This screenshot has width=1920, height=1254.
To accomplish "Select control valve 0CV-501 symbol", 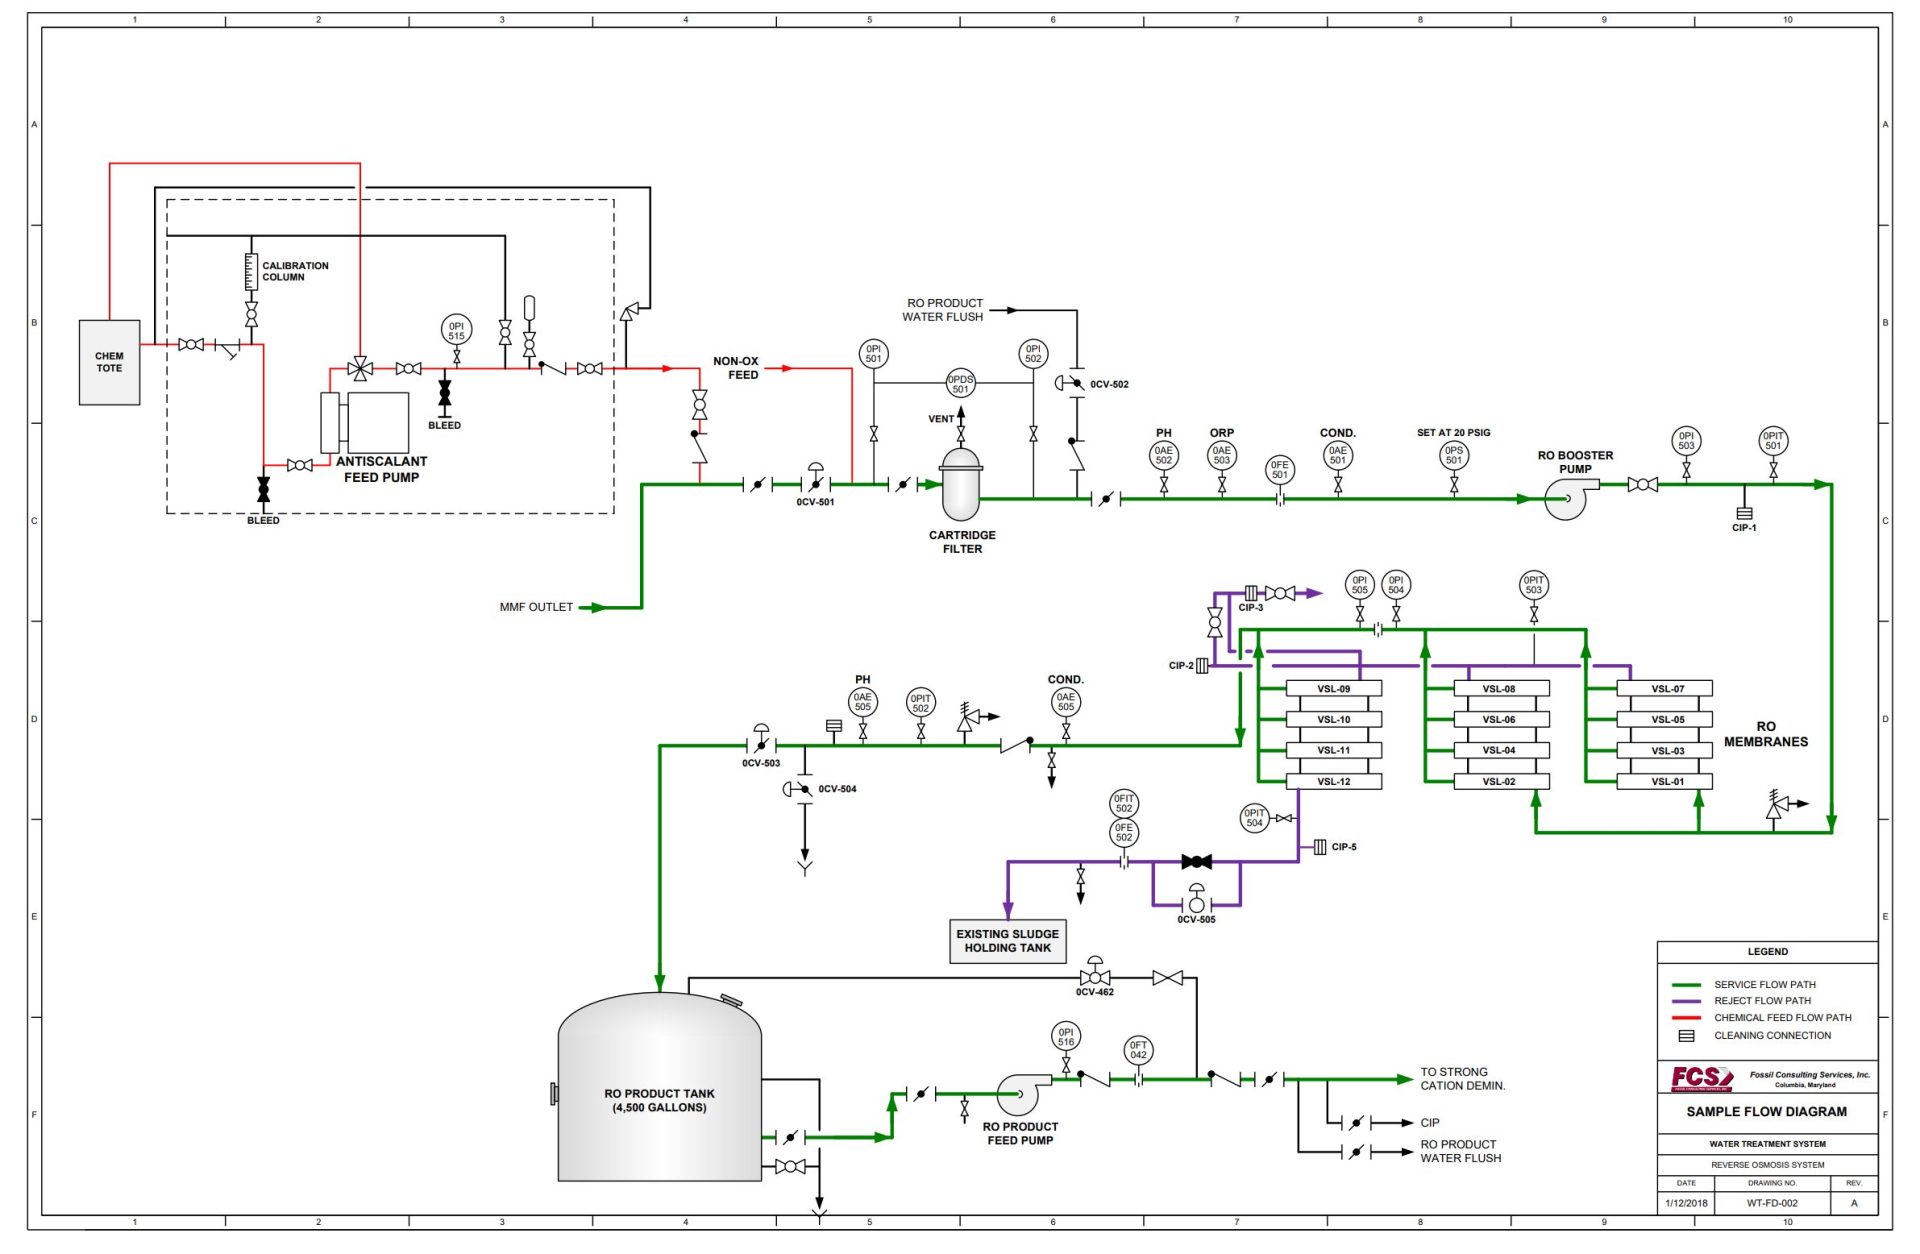I will (x=815, y=478).
